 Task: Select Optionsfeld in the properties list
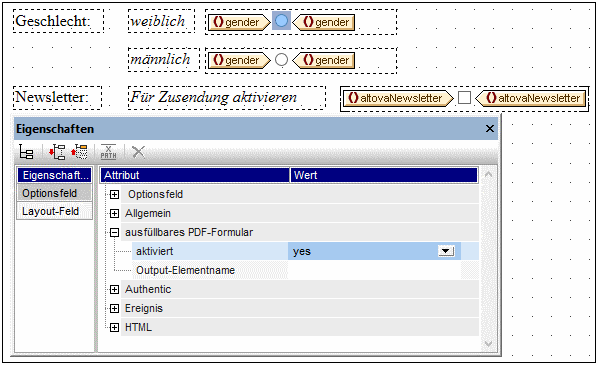tap(54, 193)
